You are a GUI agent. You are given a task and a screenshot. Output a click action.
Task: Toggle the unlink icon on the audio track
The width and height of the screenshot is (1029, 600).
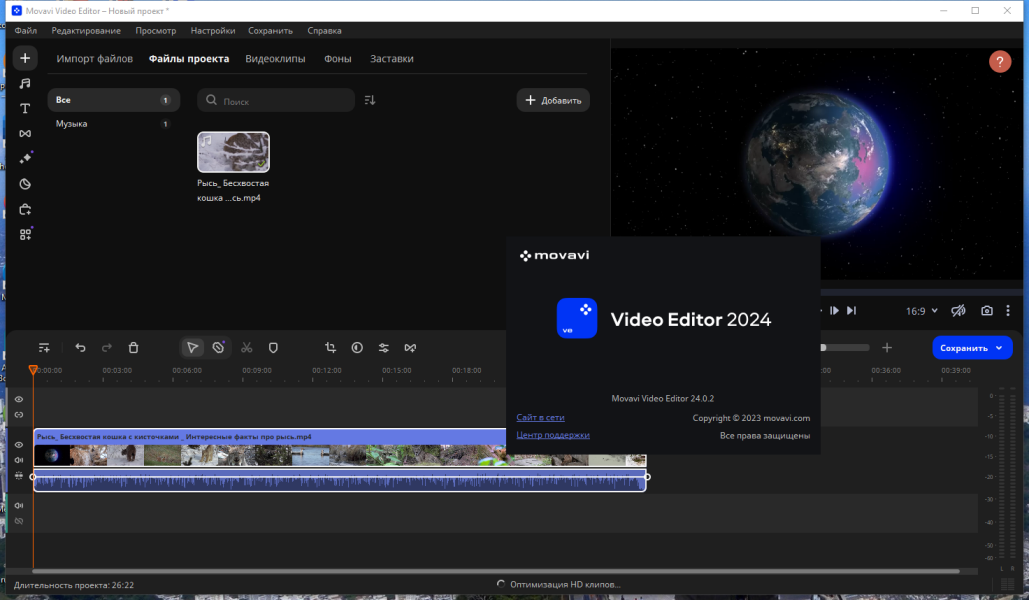18,521
